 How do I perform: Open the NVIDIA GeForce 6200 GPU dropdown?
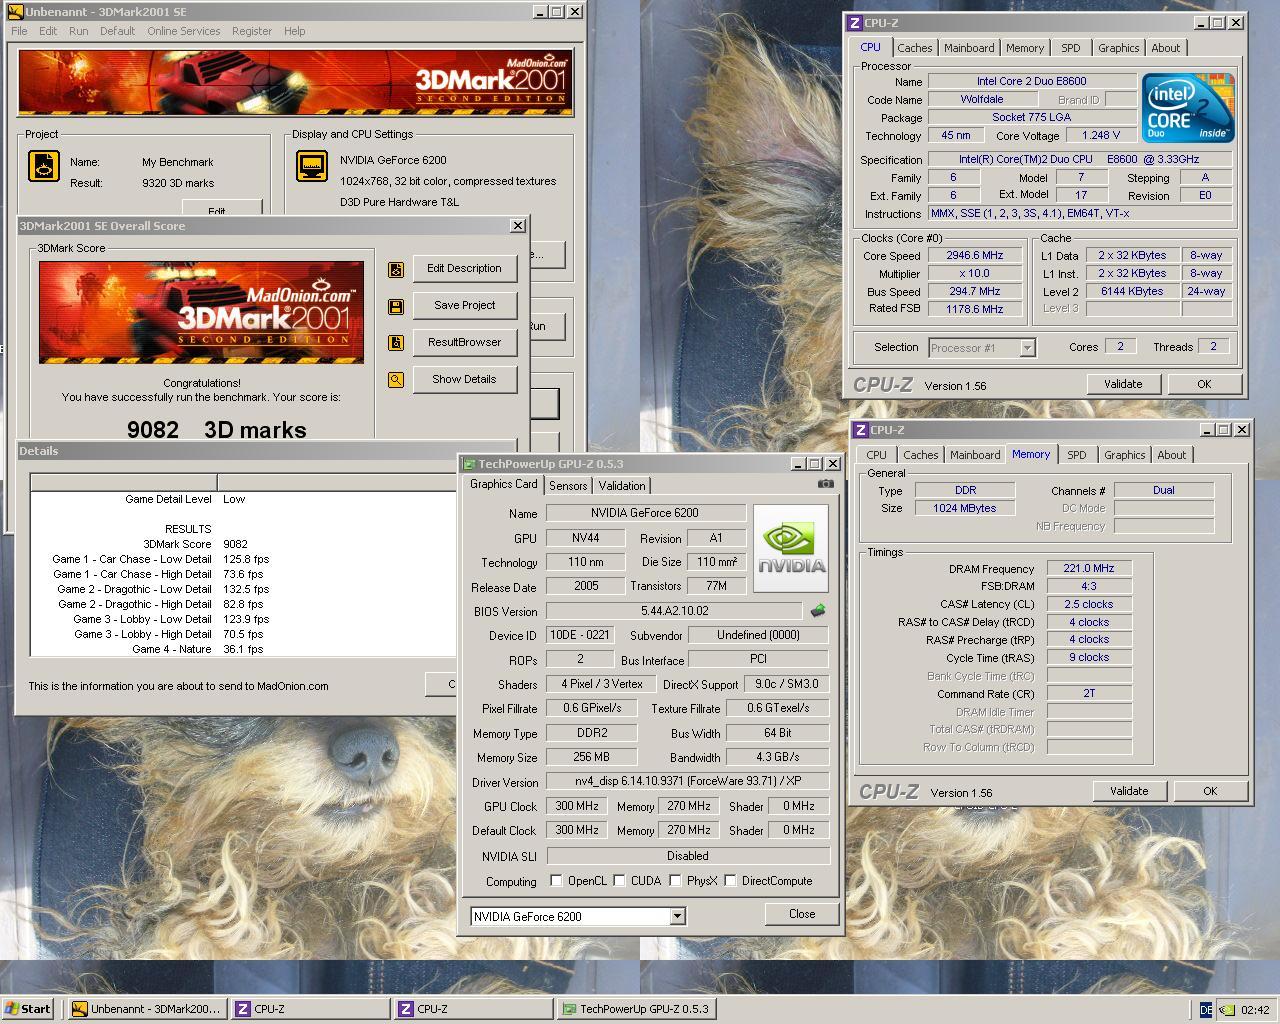(677, 916)
